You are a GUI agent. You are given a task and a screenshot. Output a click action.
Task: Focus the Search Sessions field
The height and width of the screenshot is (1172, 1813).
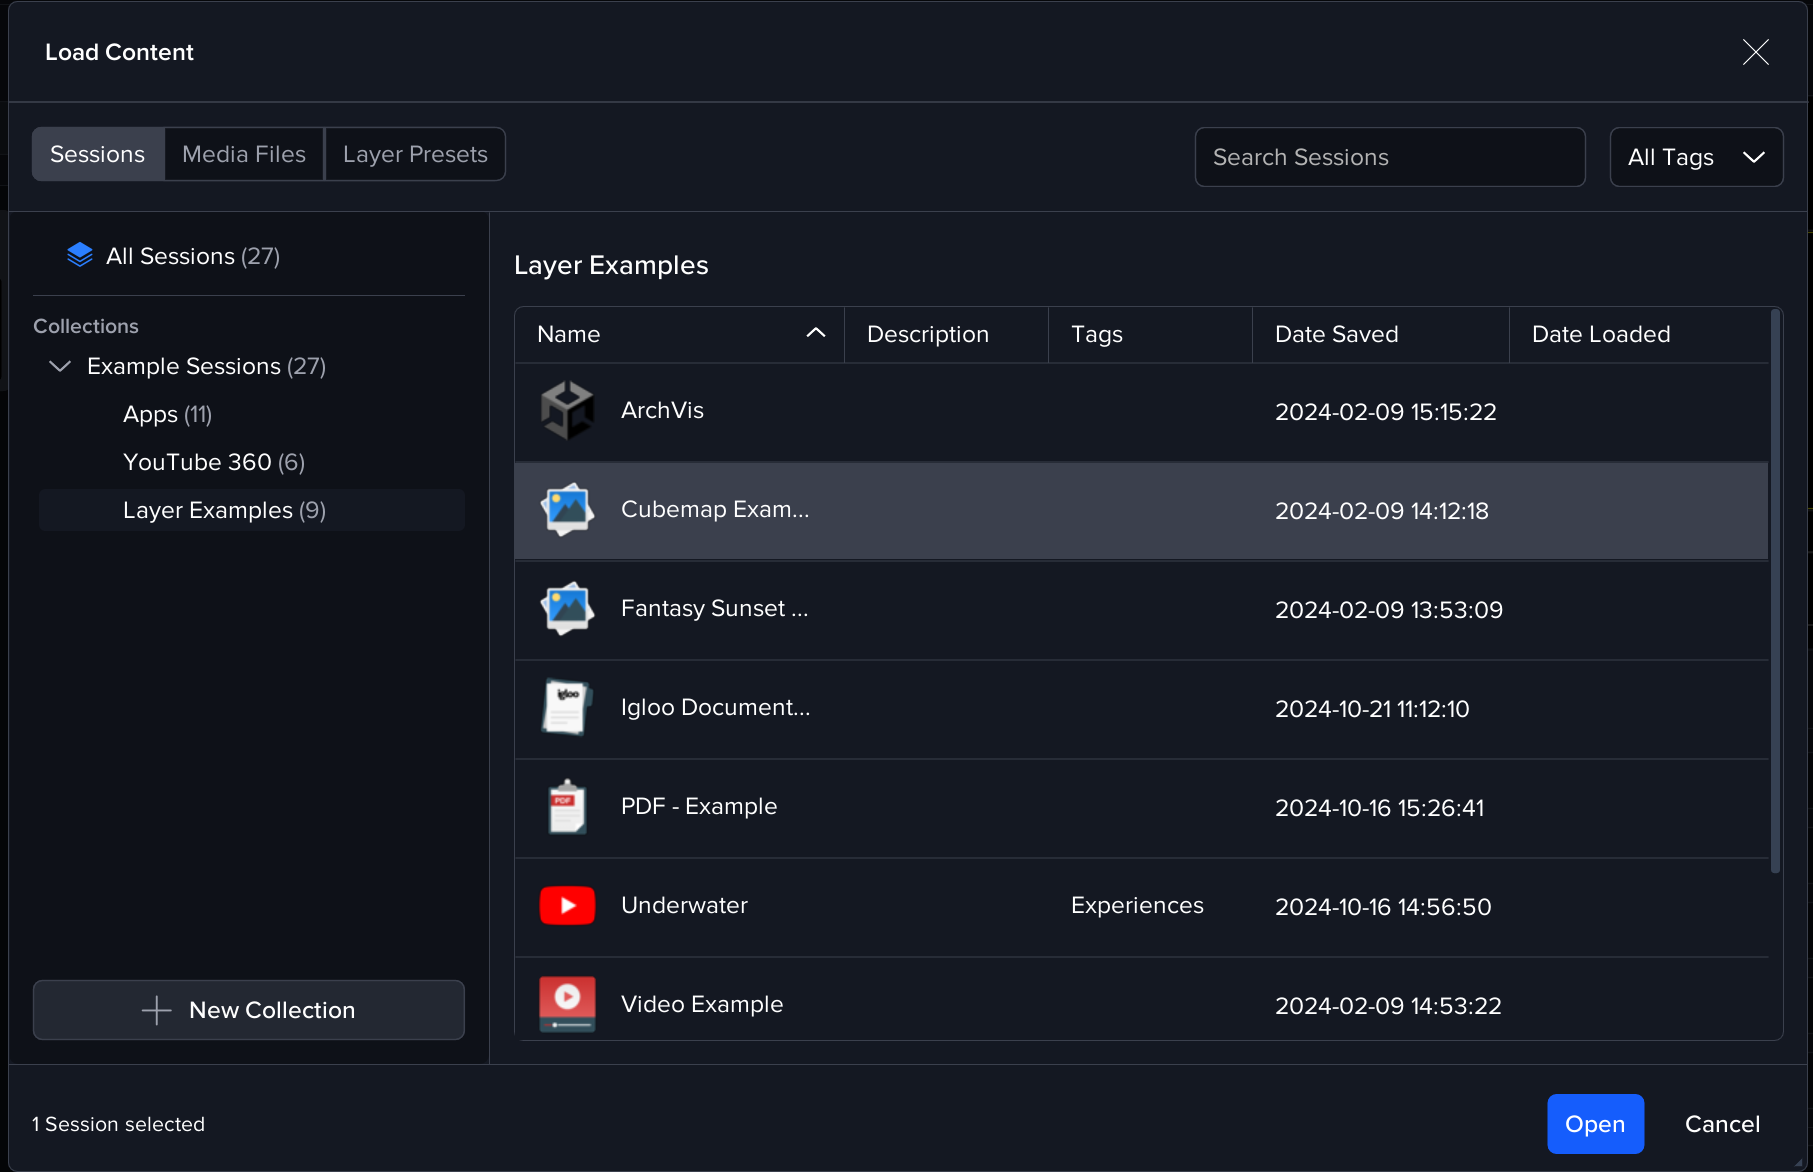click(1389, 157)
